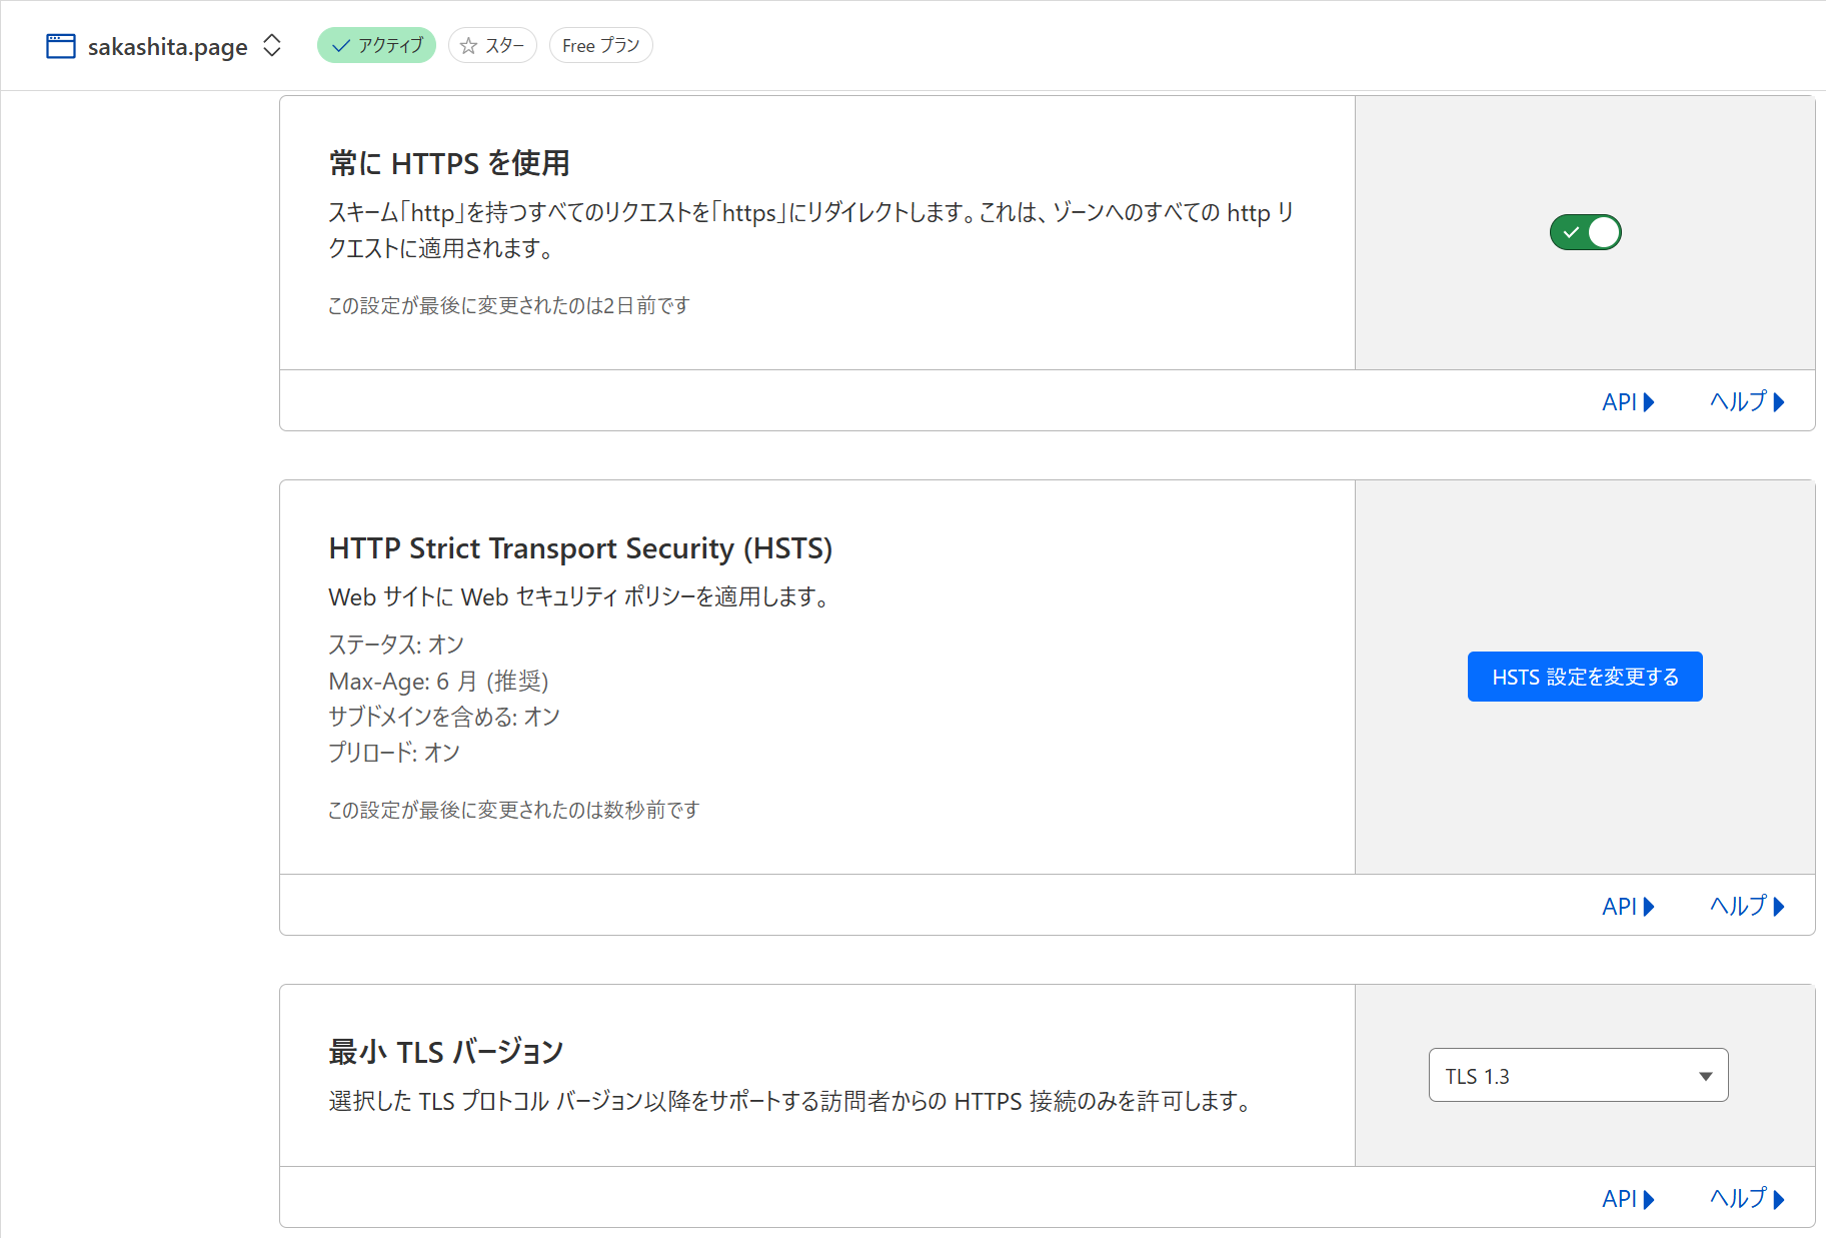
Task: Click the 常に HTTPS を使用 heading
Action: point(449,163)
